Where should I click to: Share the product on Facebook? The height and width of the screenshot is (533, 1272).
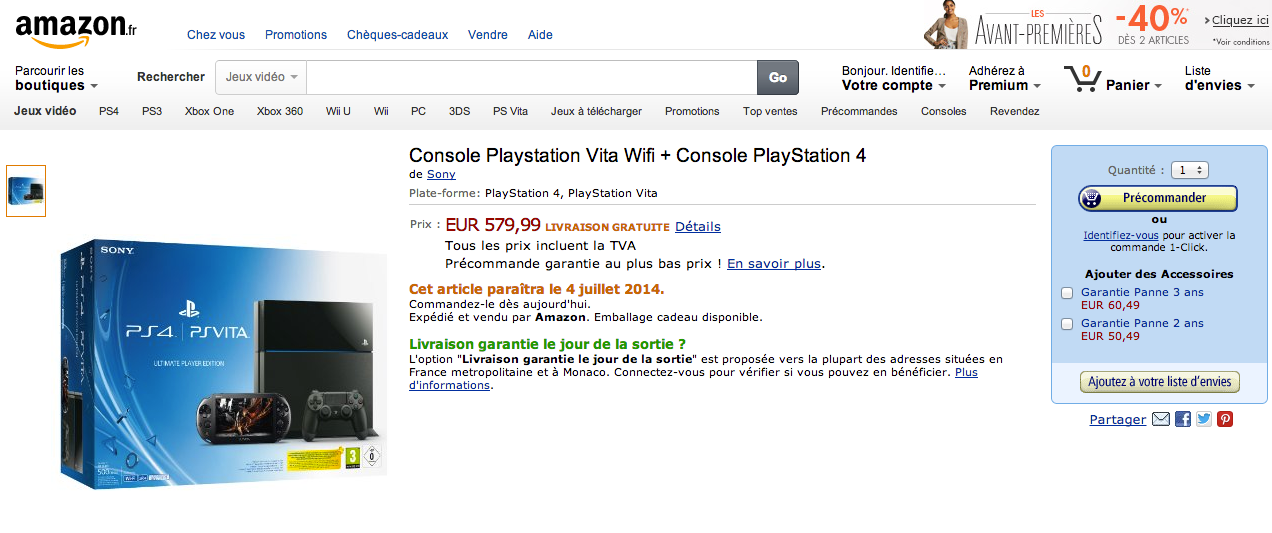(x=1183, y=420)
